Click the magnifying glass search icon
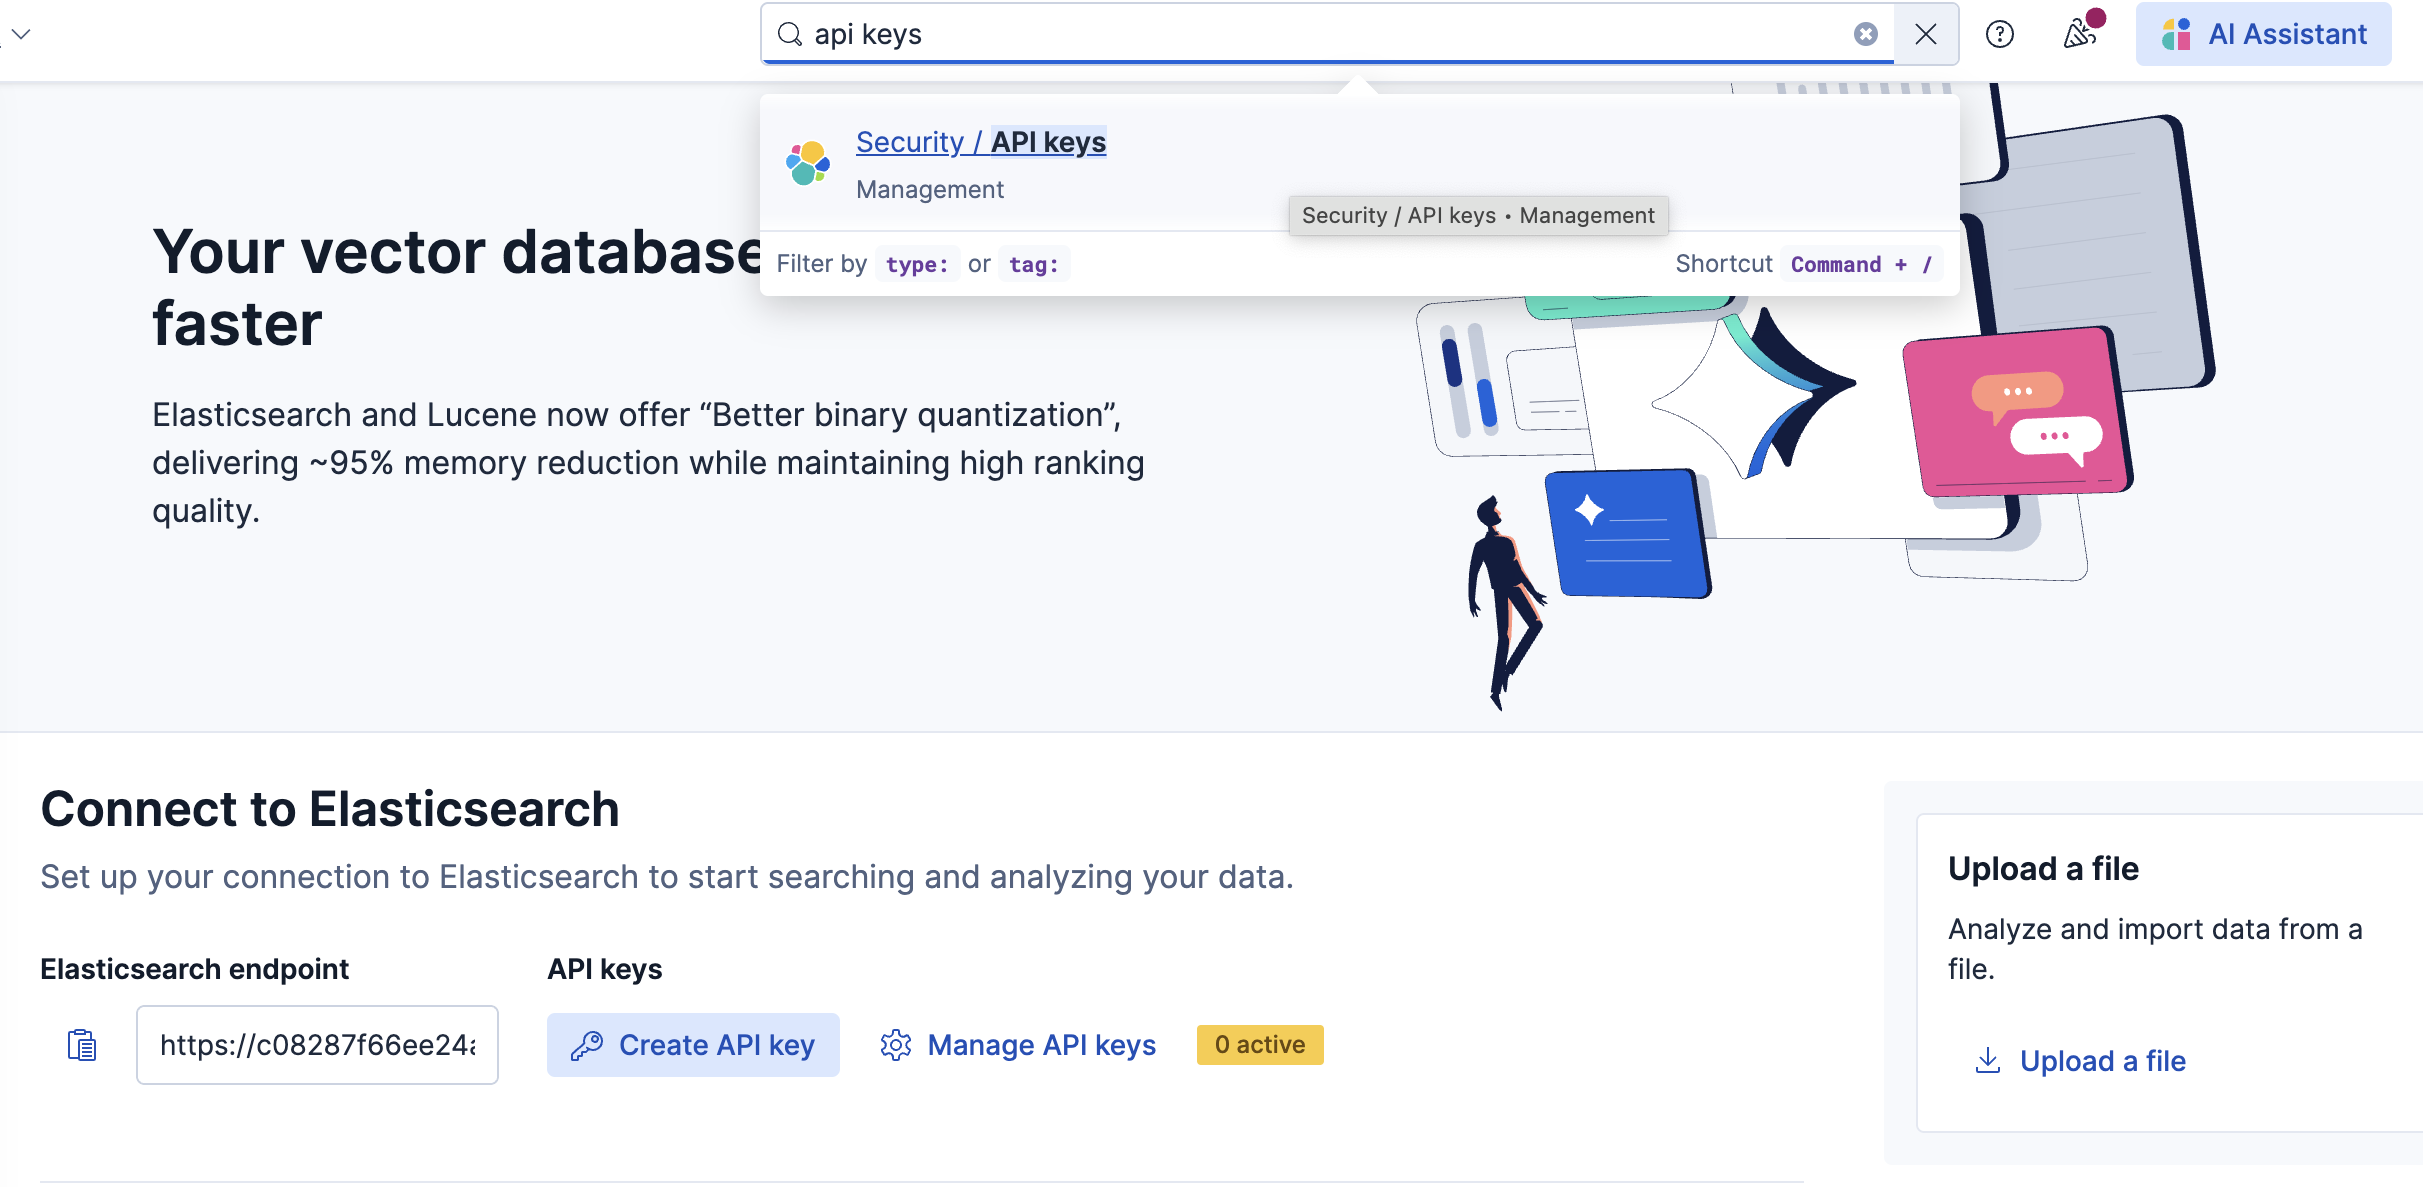This screenshot has width=2423, height=1187. (x=790, y=34)
